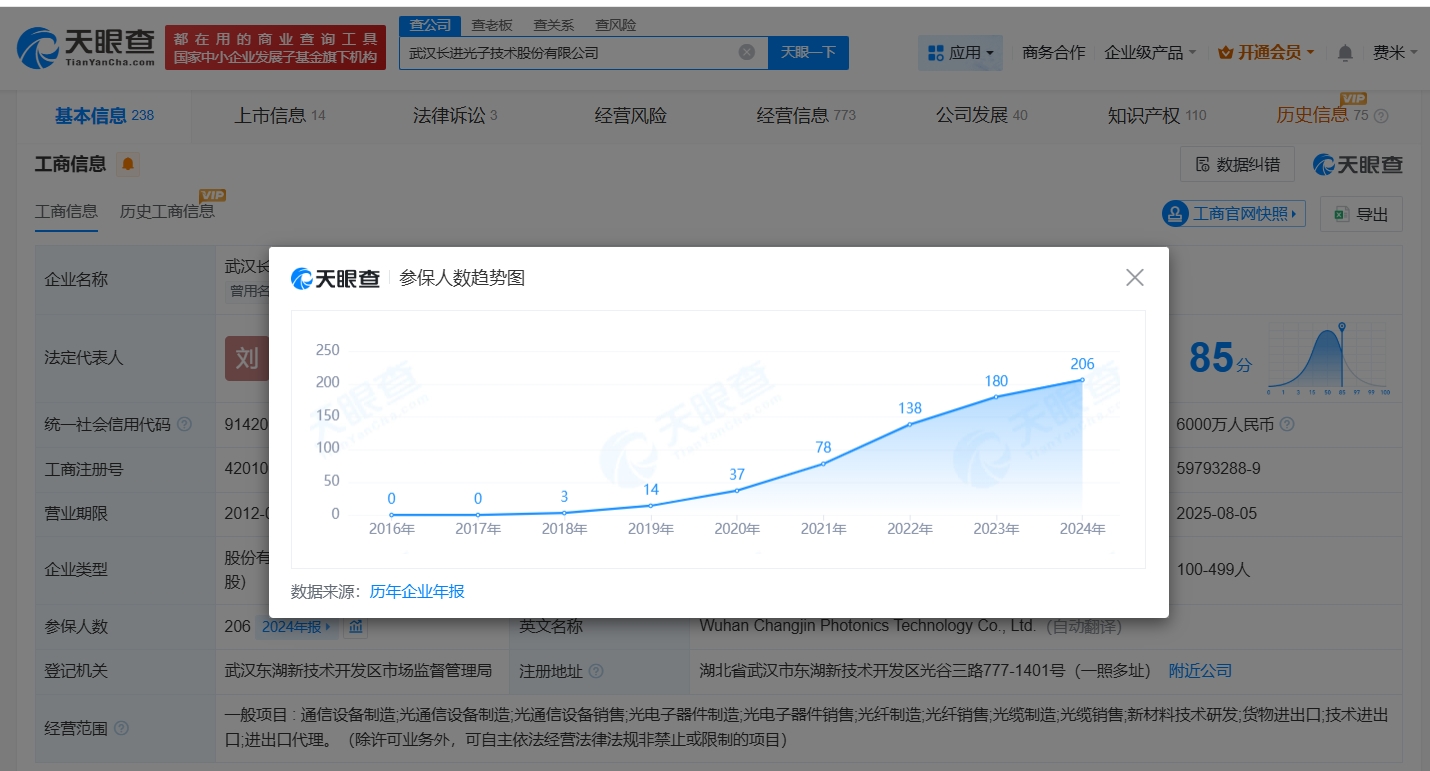
Task: Select the 2021年 data point labeled 78
Action: pos(823,463)
